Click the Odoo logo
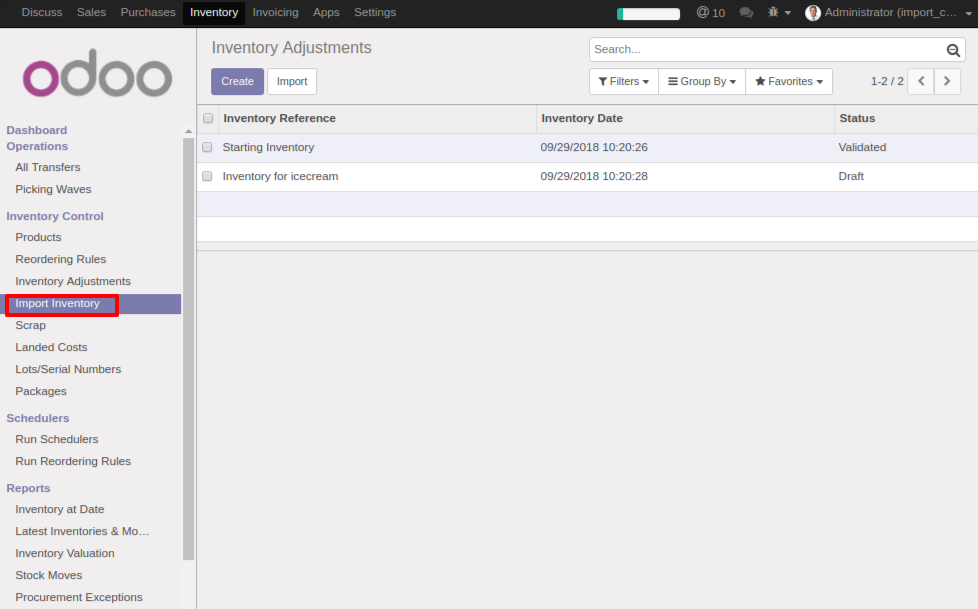978x609 pixels. tap(98, 77)
